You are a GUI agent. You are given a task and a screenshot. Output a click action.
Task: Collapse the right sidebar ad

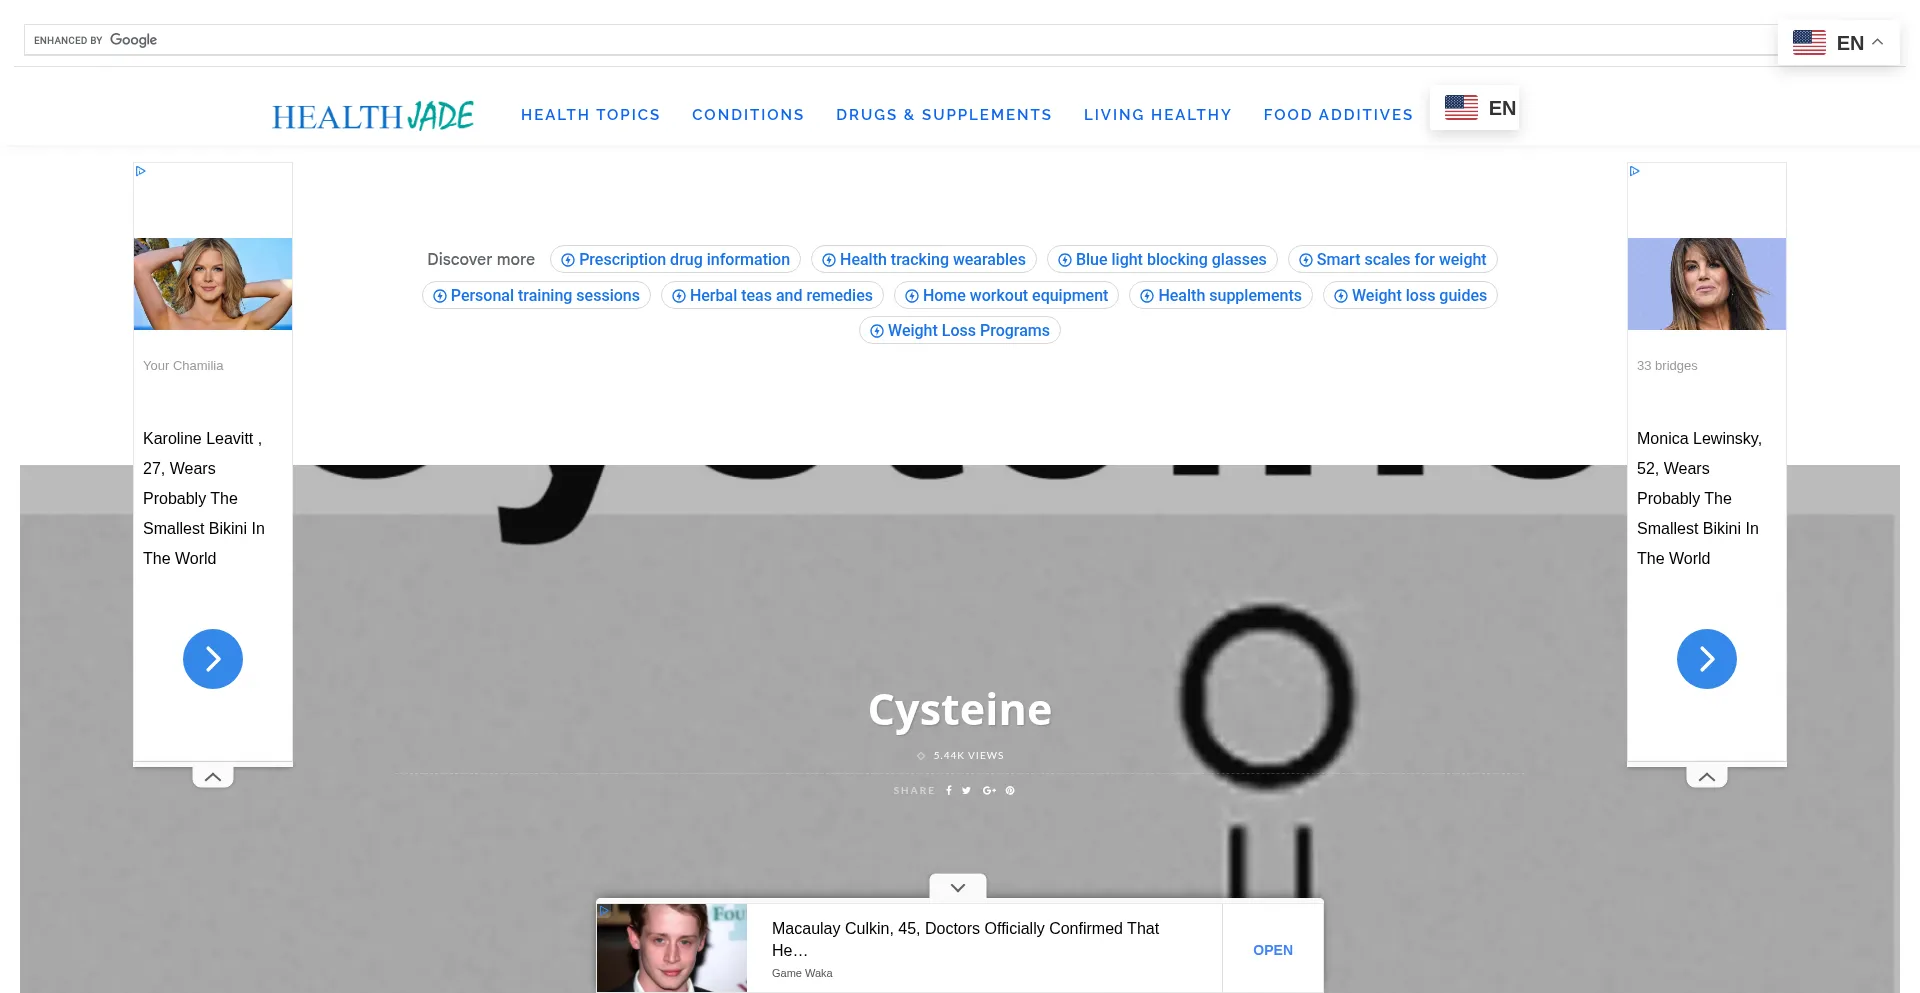pyautogui.click(x=1706, y=777)
